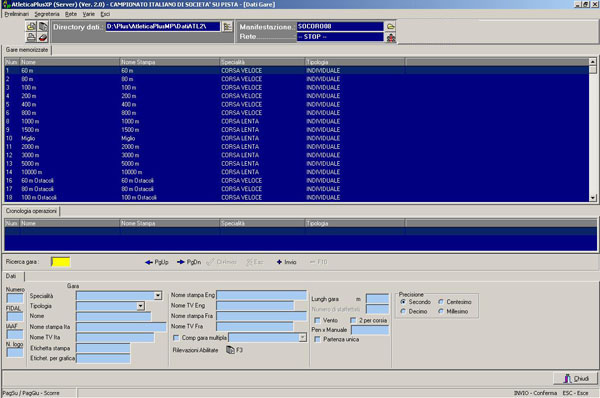Viewport: 600px width, 398px height.
Task: Click the Ricerca gara yellow field
Action: tap(61, 262)
